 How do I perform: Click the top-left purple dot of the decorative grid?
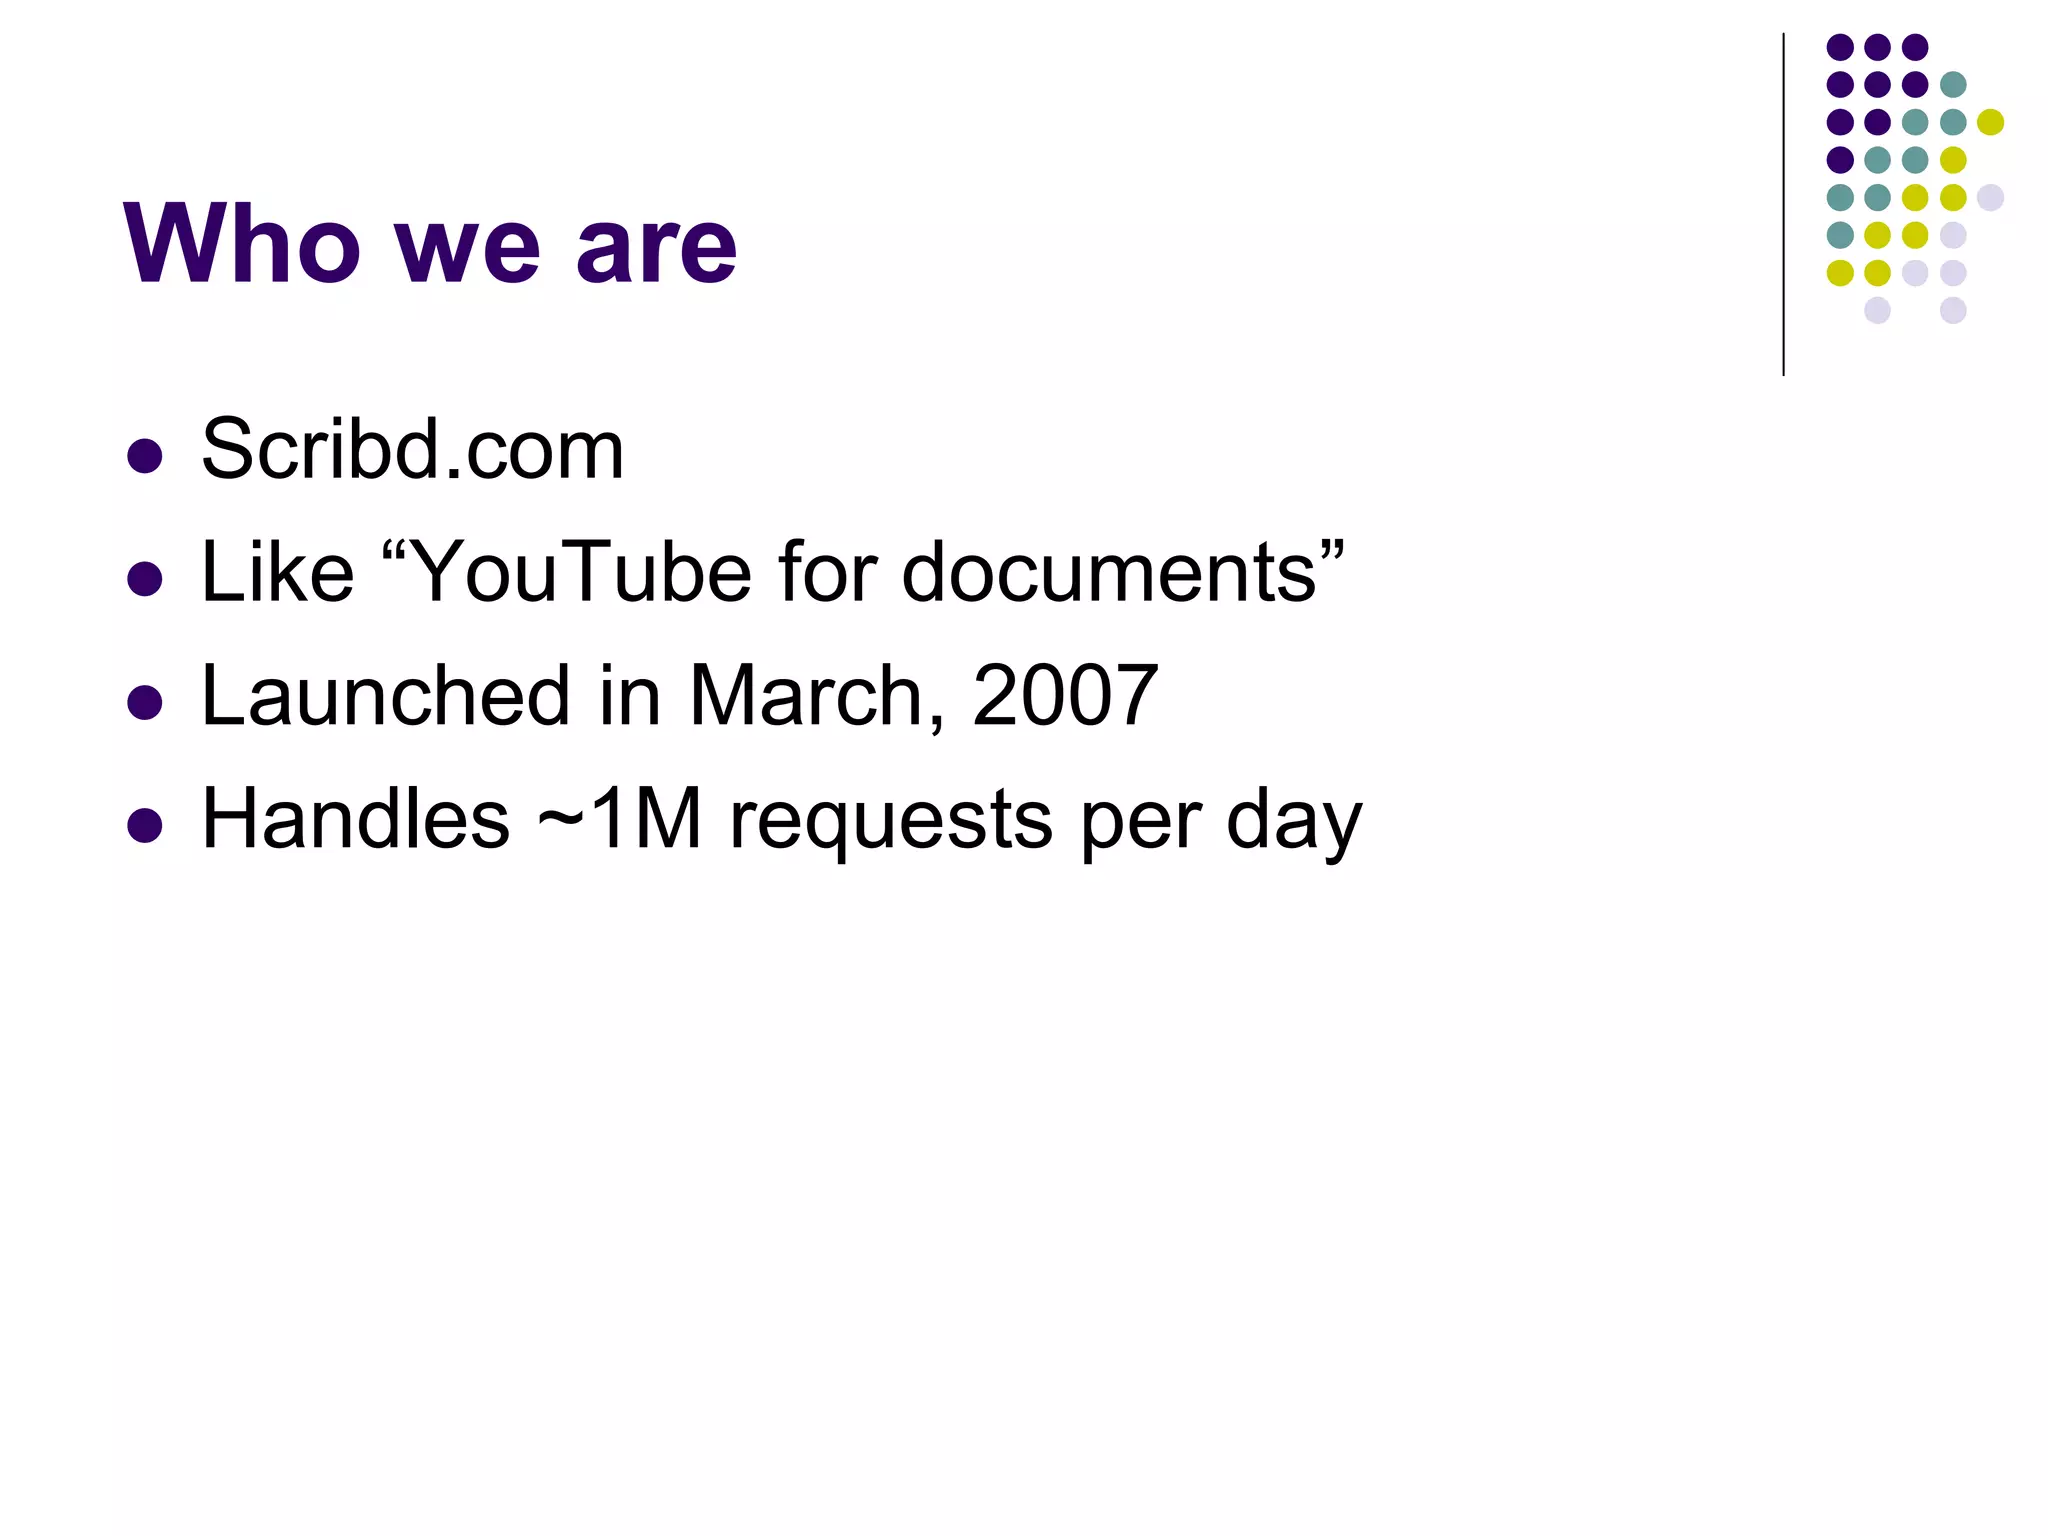pos(1840,47)
